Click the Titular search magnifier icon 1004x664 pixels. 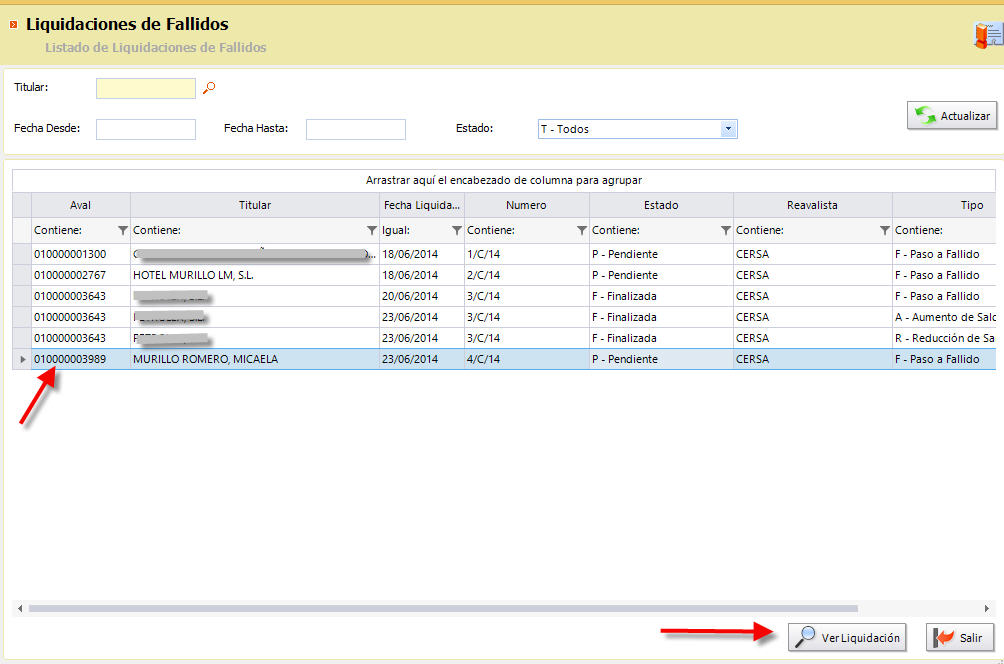pos(209,88)
